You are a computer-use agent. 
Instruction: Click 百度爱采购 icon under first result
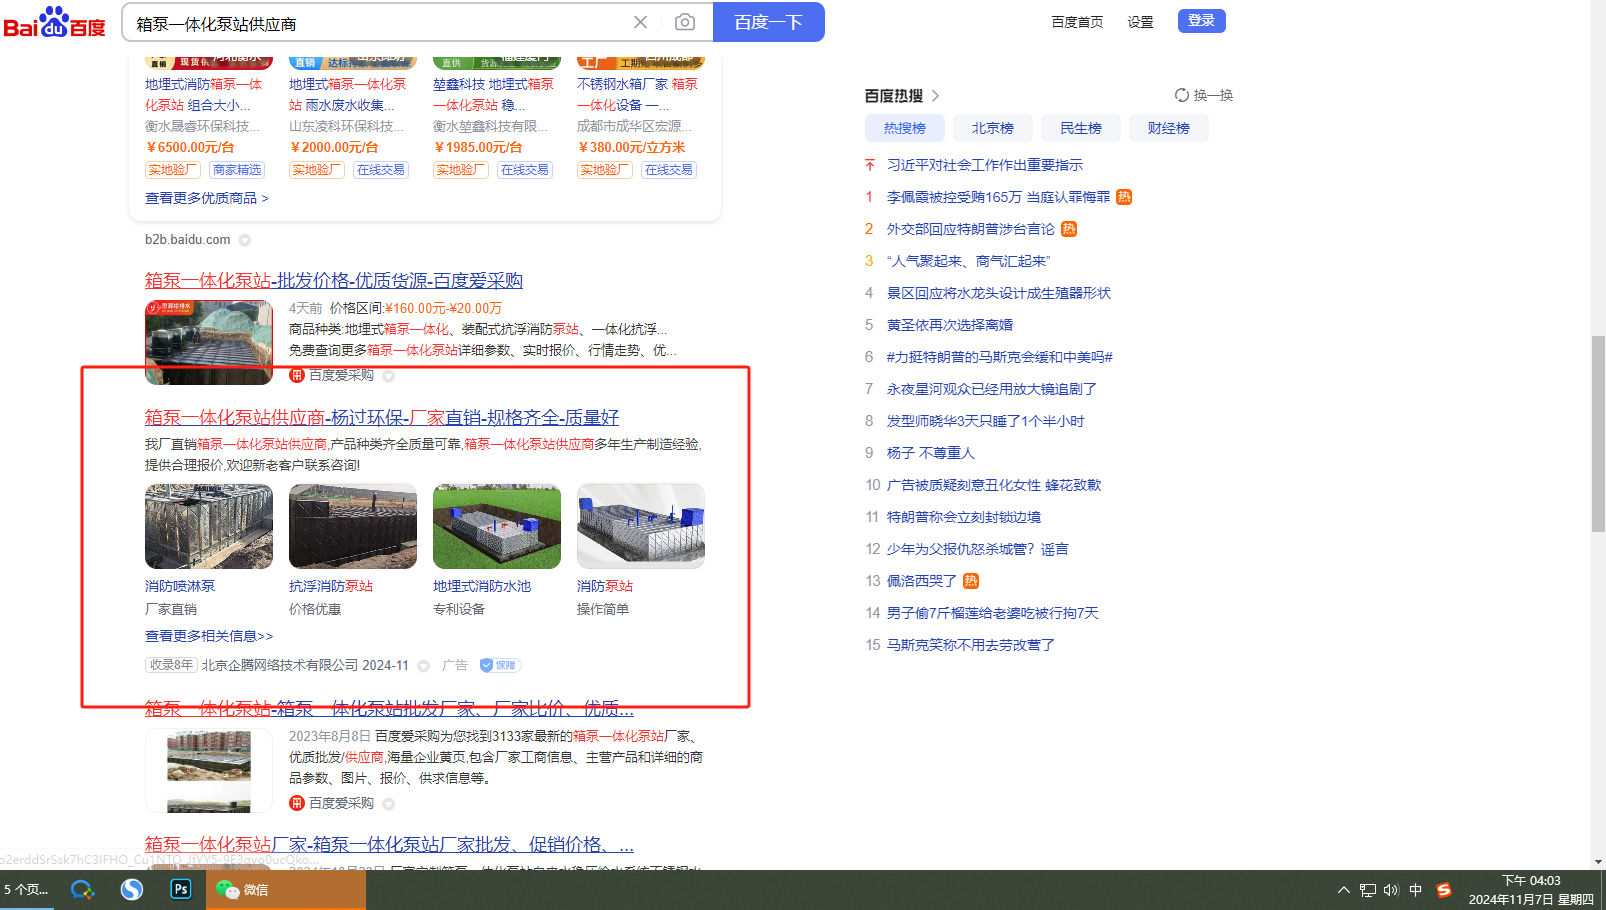pos(297,375)
